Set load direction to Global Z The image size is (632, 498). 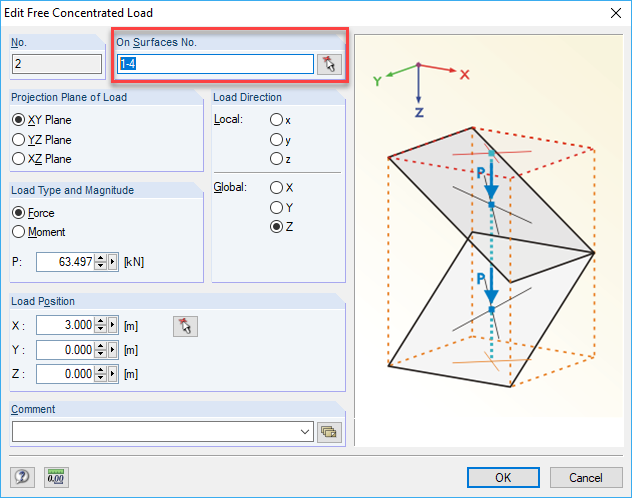coord(282,226)
